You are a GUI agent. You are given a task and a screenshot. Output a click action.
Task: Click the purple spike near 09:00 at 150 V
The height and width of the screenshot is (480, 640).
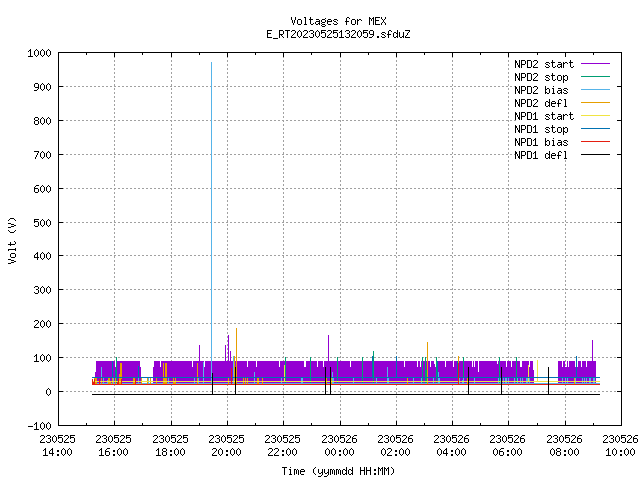[592, 351]
